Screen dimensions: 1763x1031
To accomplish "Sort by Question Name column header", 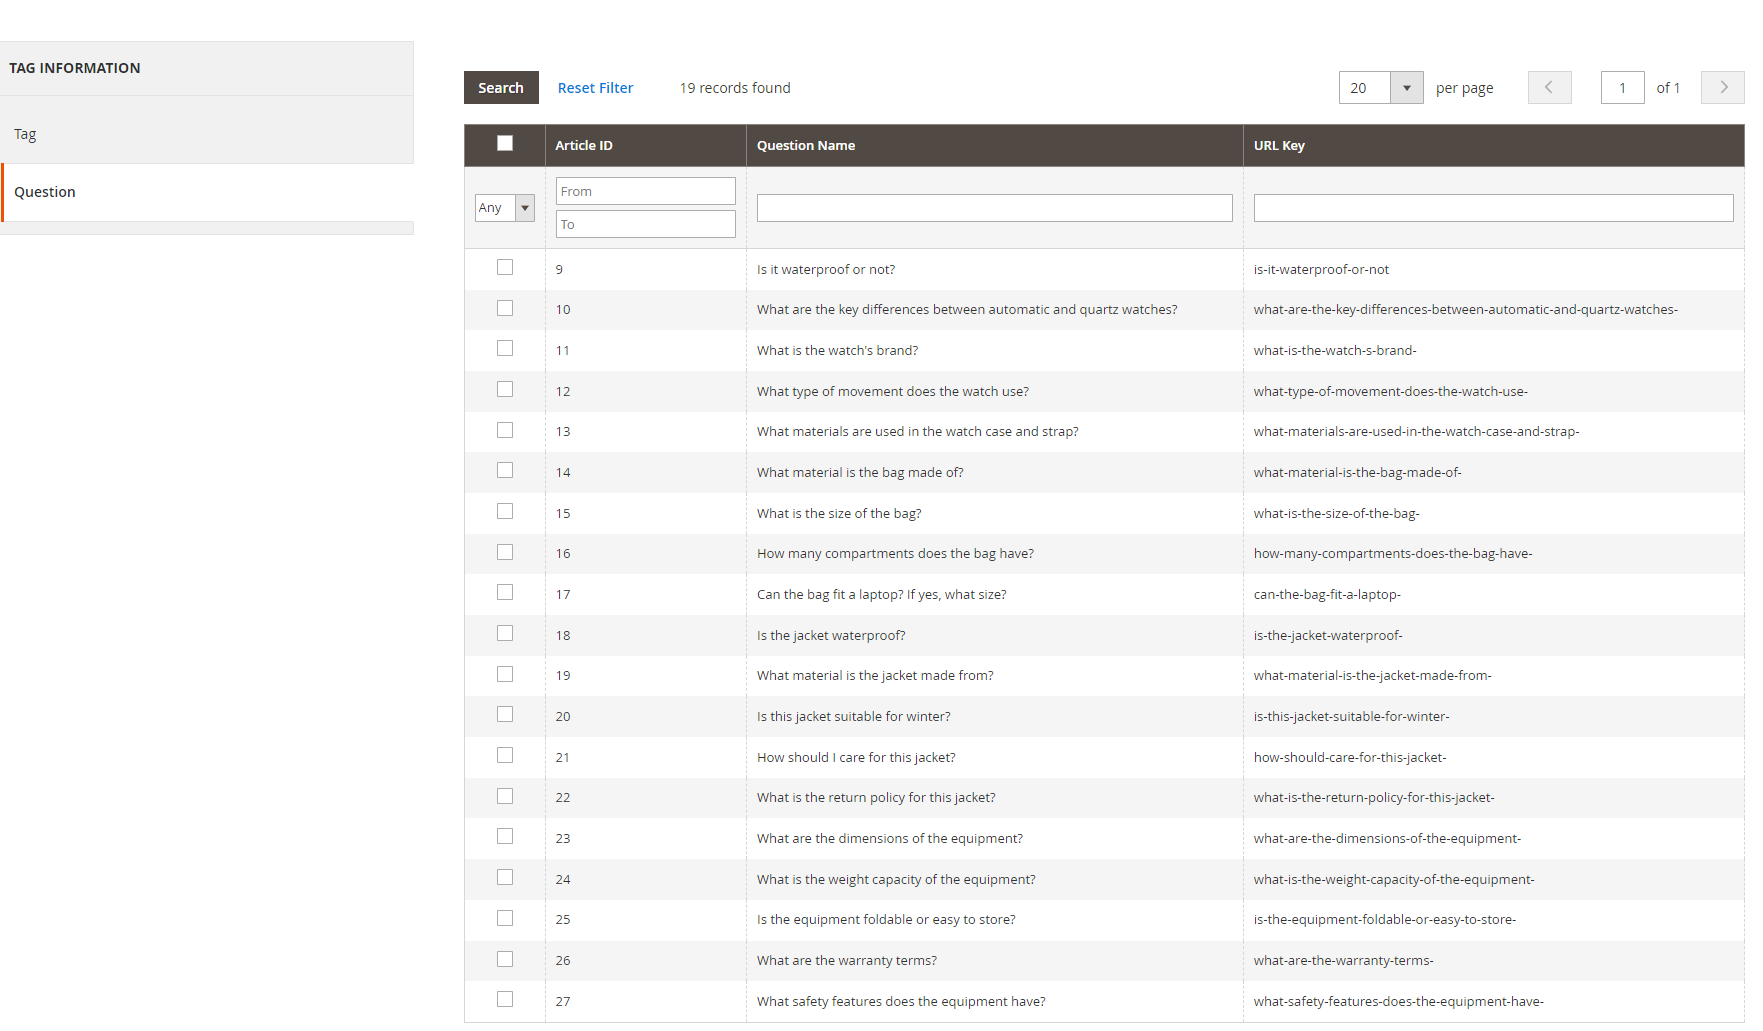I will click(x=994, y=145).
